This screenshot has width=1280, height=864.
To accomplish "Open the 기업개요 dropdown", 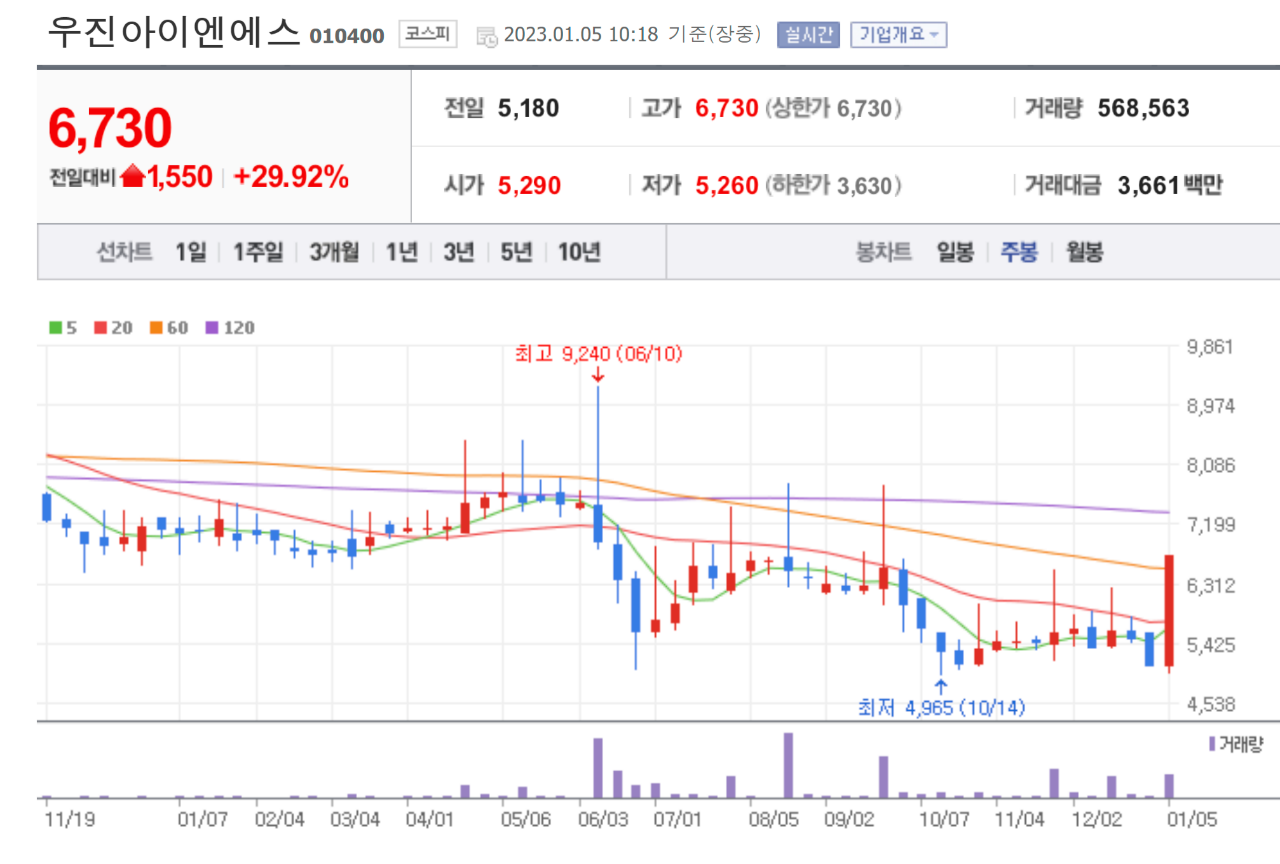I will pos(898,35).
